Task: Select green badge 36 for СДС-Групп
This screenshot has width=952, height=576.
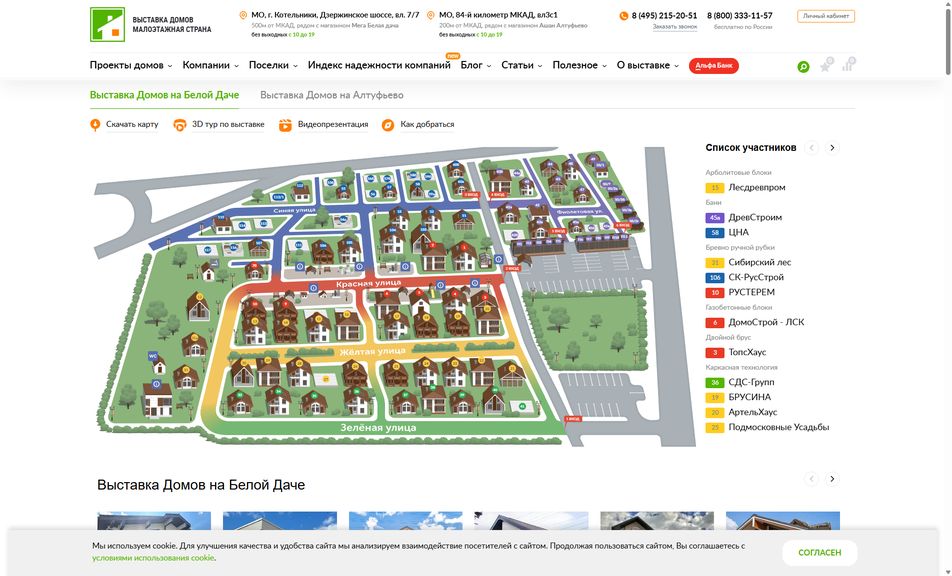Action: point(715,382)
